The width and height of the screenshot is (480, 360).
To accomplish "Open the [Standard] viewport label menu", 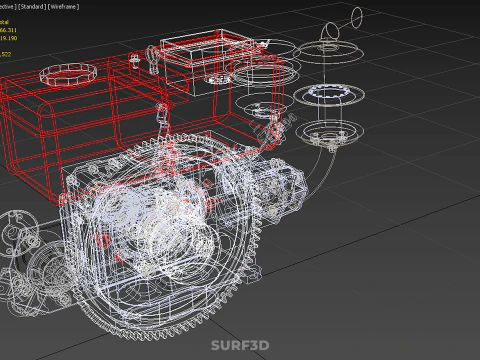I will tap(32, 7).
